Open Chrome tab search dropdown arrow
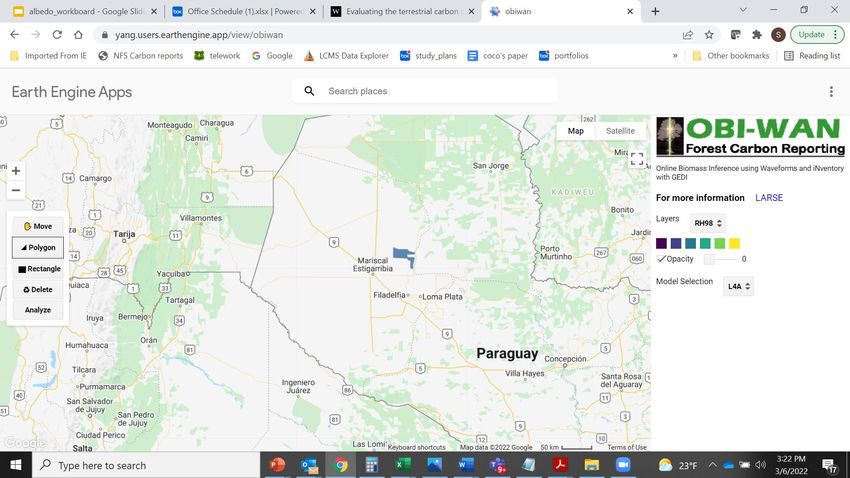 743,10
